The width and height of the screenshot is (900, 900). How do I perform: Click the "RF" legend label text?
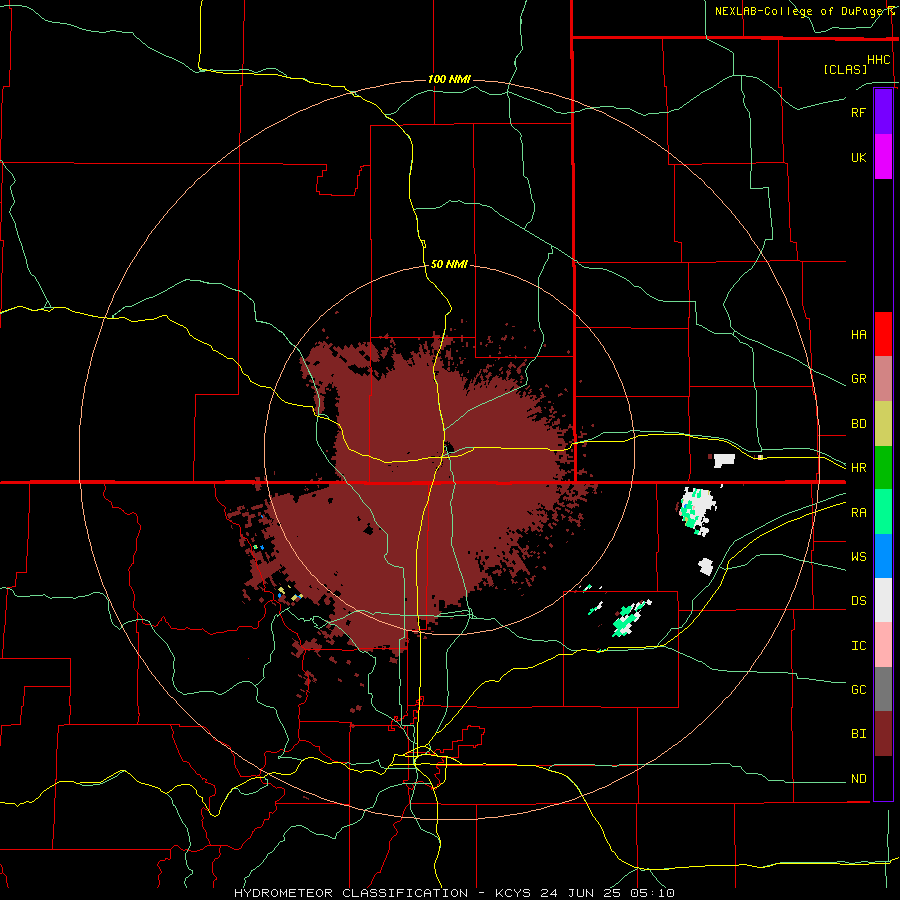[858, 112]
